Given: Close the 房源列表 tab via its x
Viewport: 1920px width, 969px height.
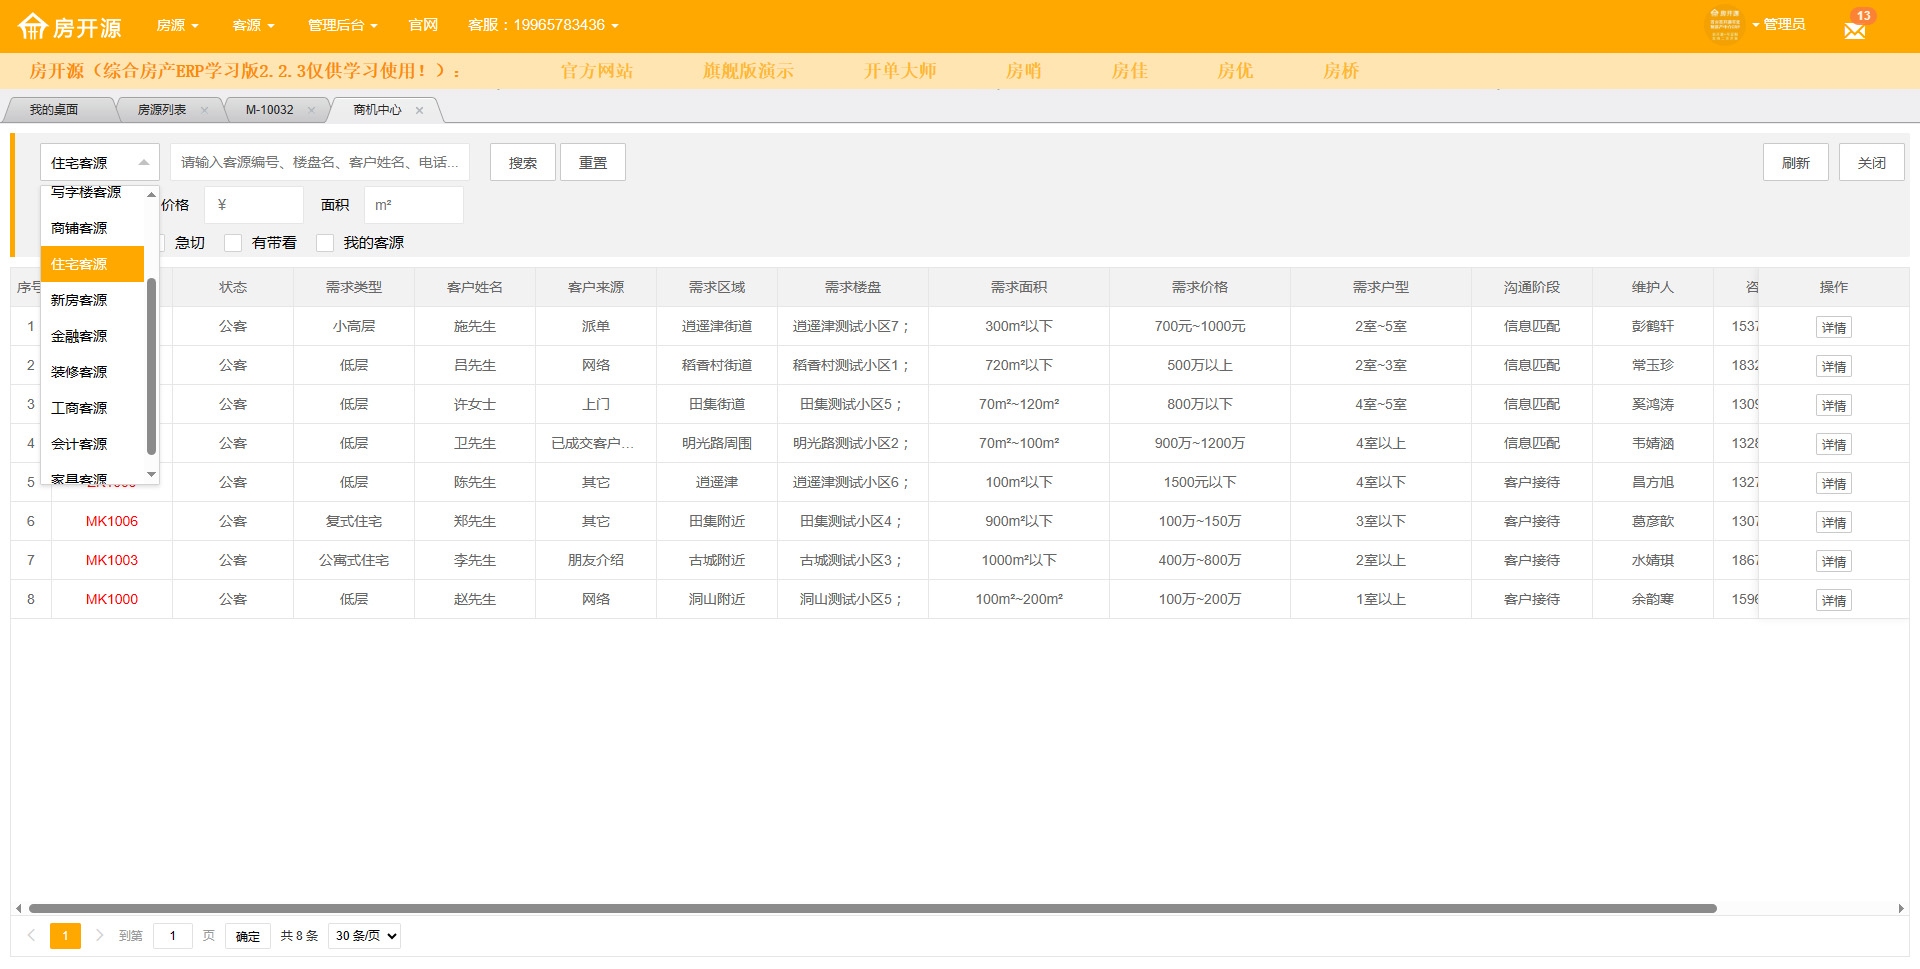Looking at the screenshot, I should (204, 111).
